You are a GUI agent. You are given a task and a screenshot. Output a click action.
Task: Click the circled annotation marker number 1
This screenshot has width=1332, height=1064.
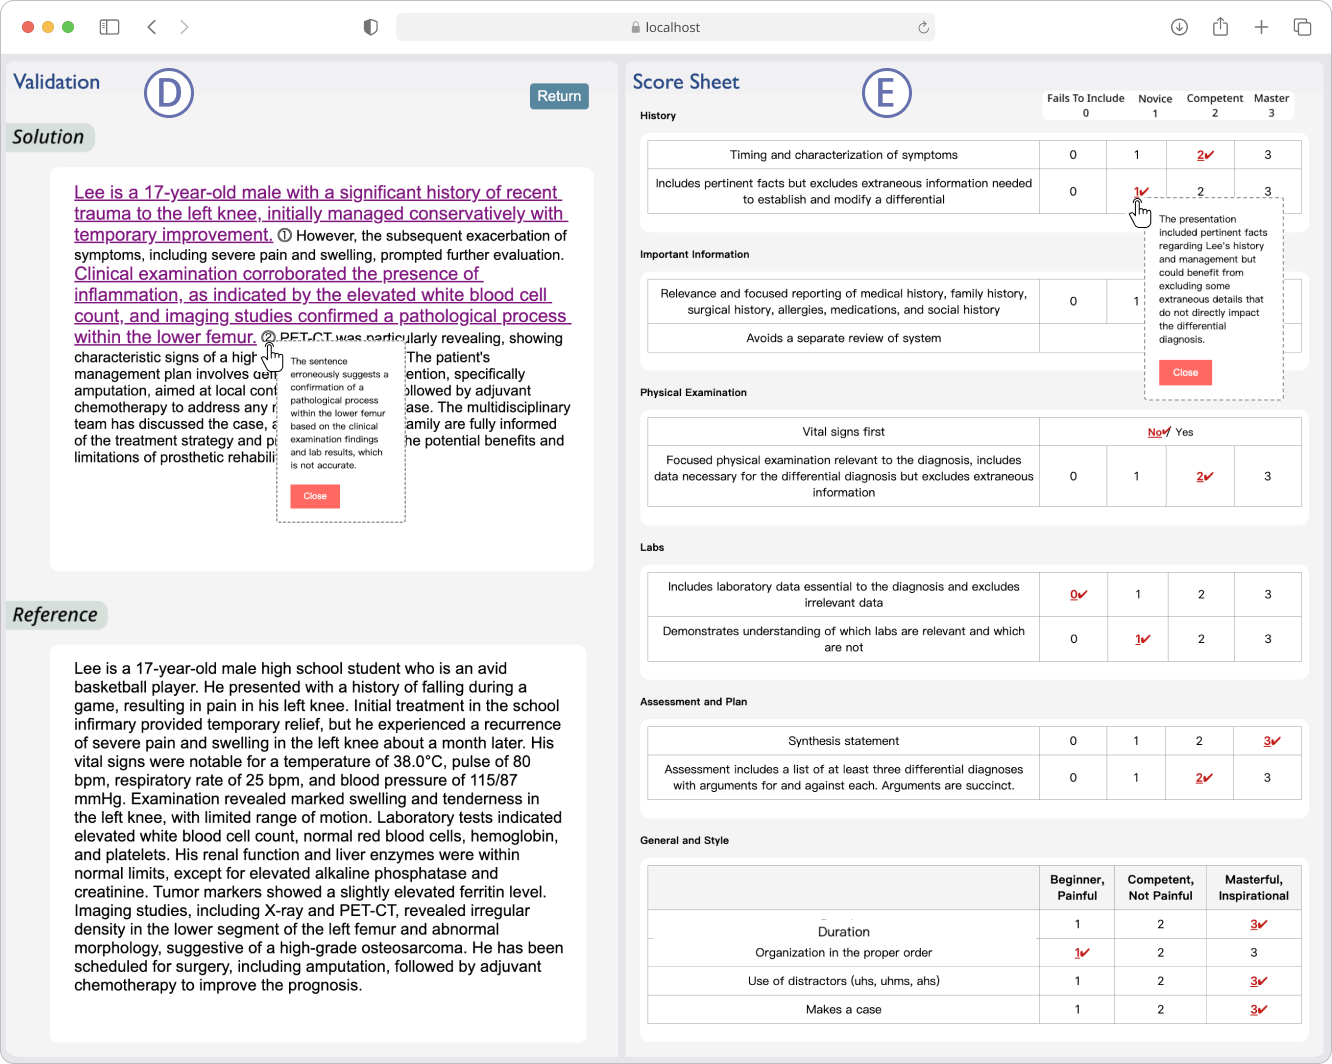coord(284,236)
